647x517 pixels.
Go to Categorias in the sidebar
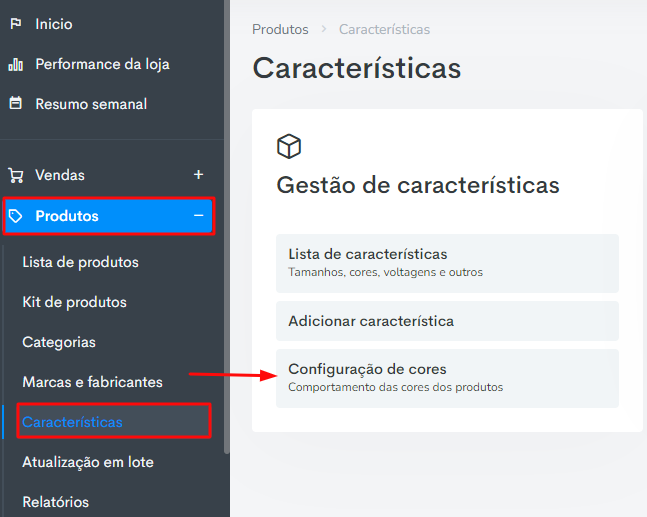coord(59,342)
